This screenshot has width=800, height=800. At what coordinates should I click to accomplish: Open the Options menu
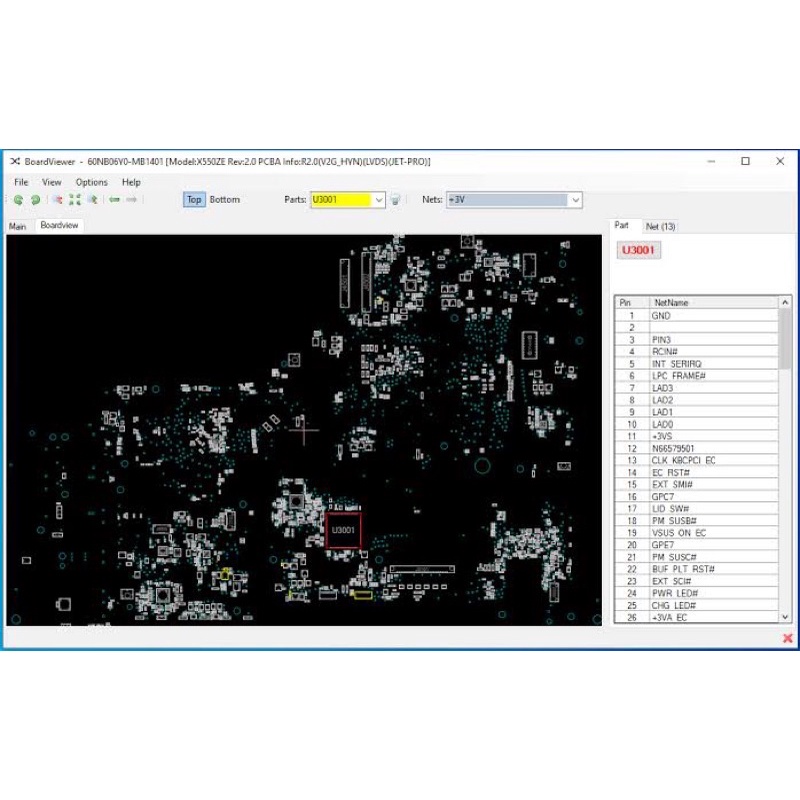90,182
